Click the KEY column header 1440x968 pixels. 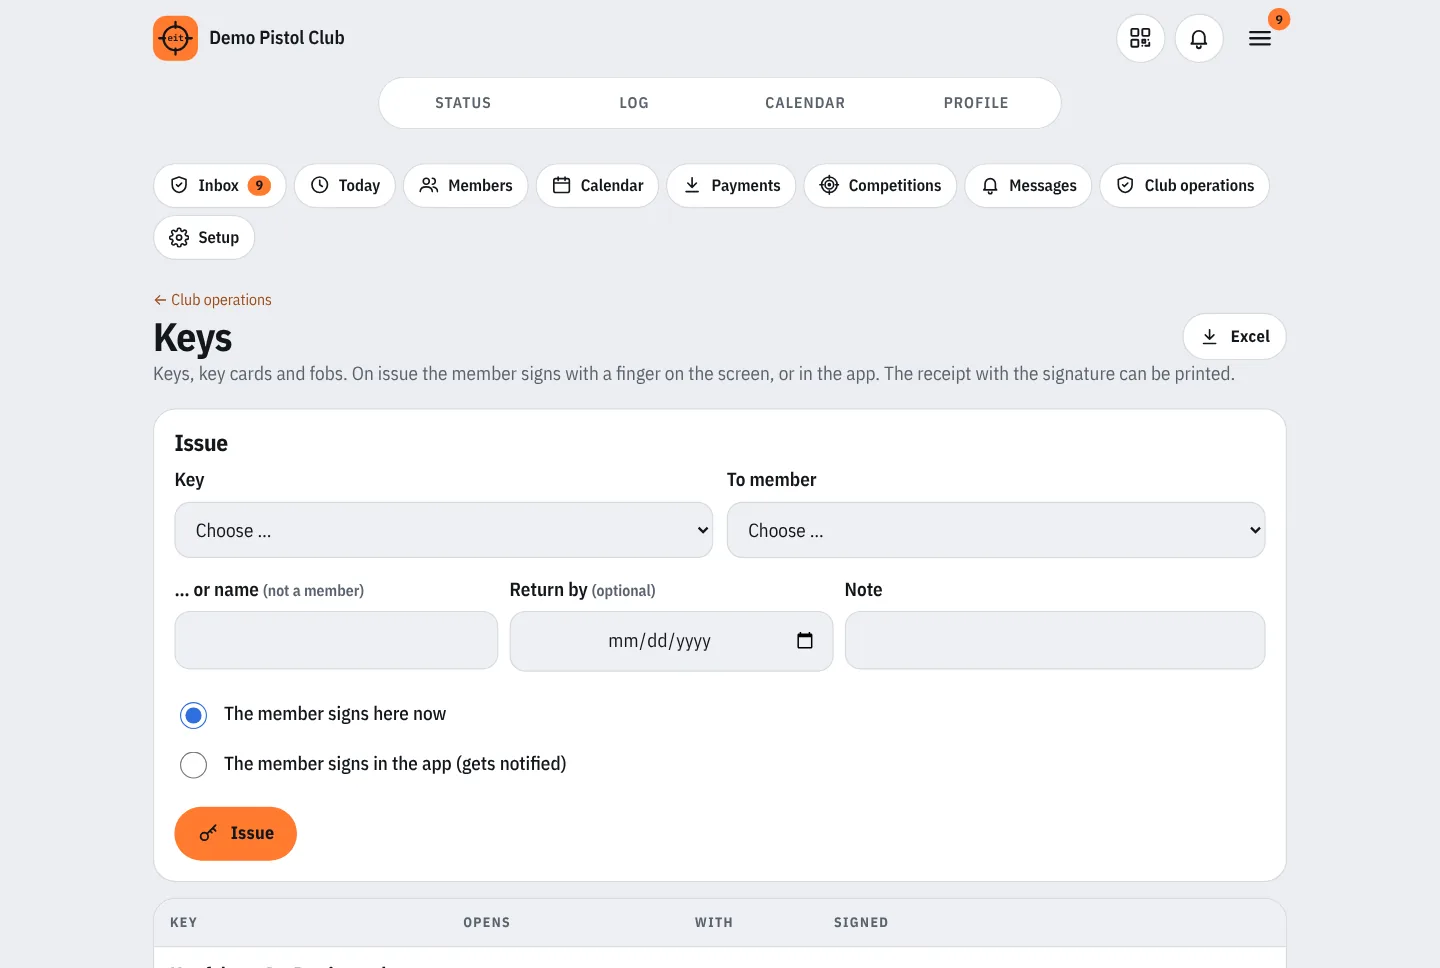point(184,923)
